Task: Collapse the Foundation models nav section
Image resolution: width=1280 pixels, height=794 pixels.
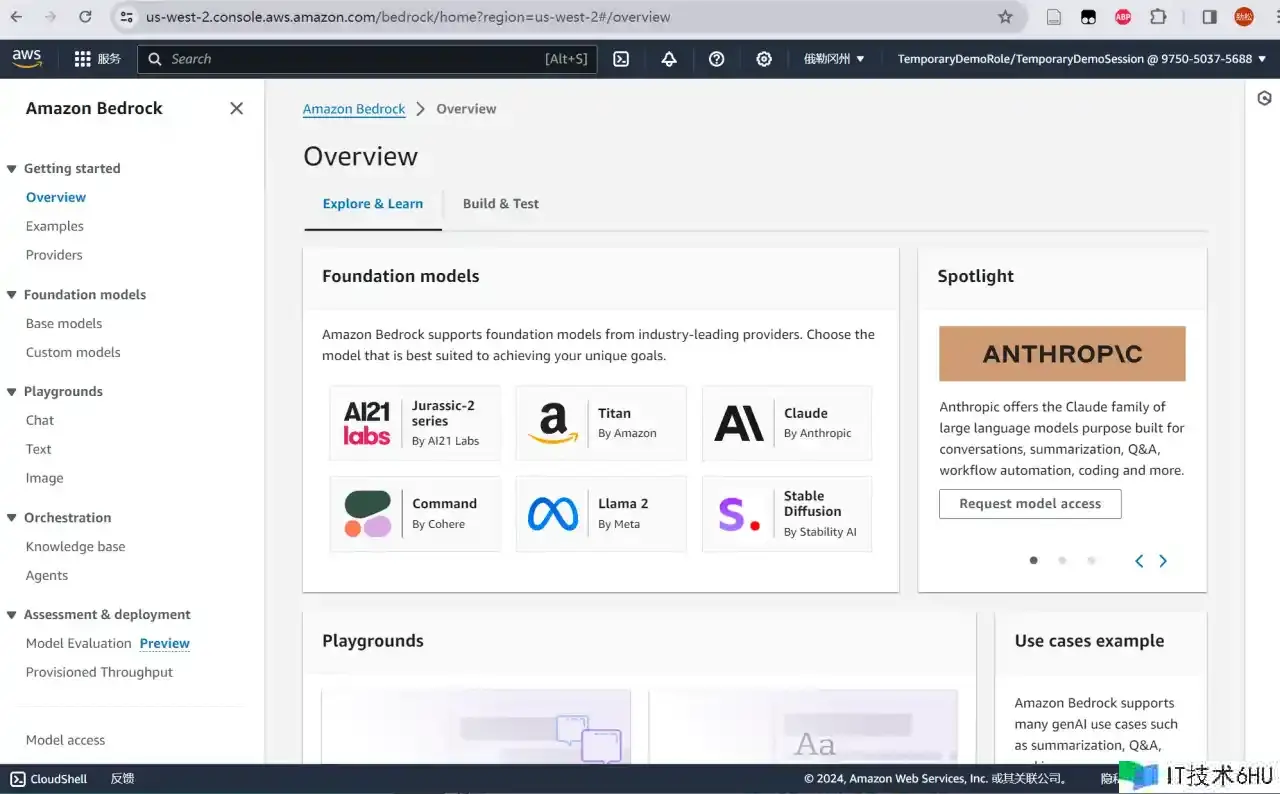Action: [12, 295]
